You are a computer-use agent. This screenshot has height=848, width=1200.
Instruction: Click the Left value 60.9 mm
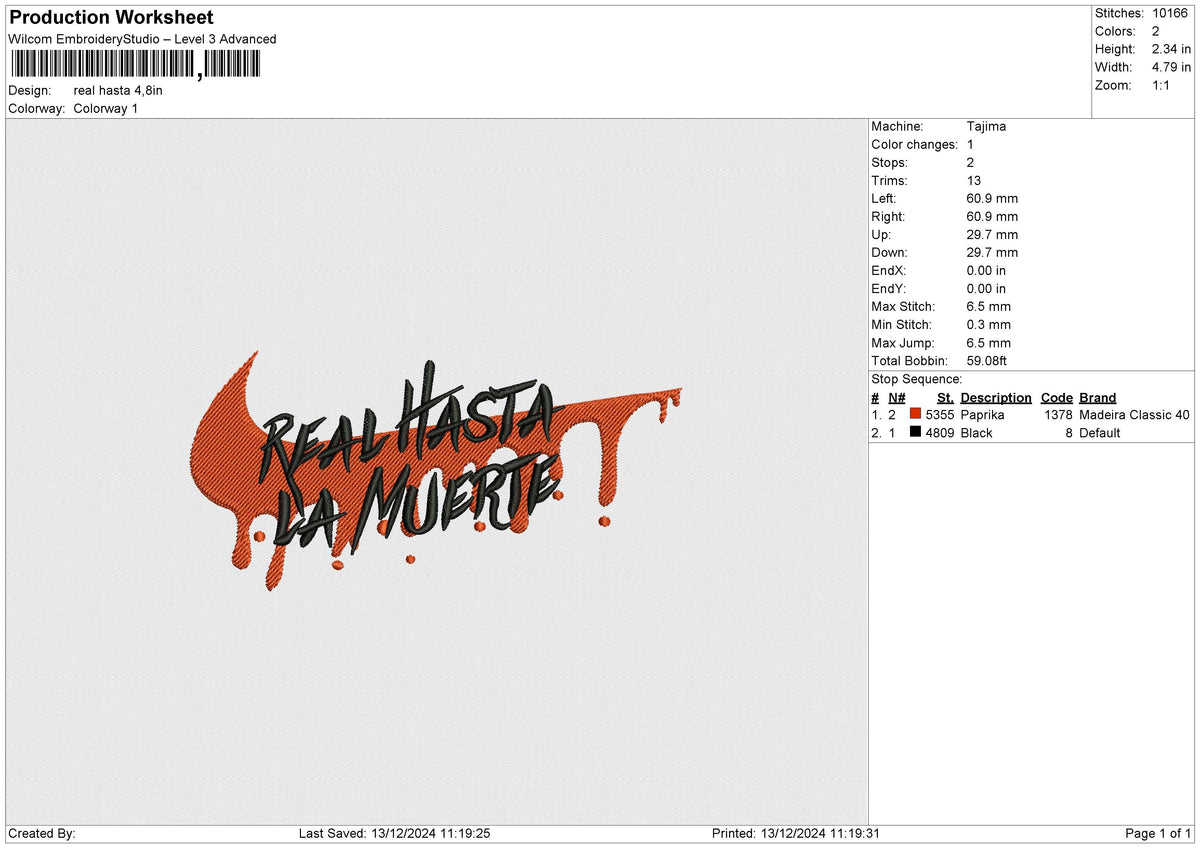tap(992, 198)
